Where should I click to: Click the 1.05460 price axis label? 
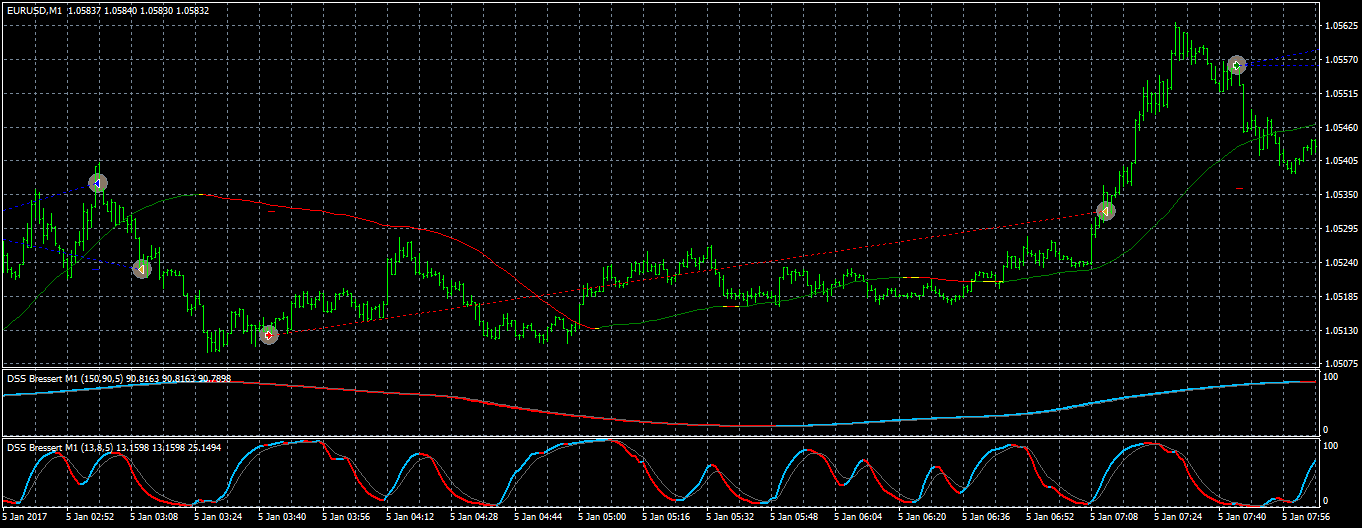click(1340, 128)
